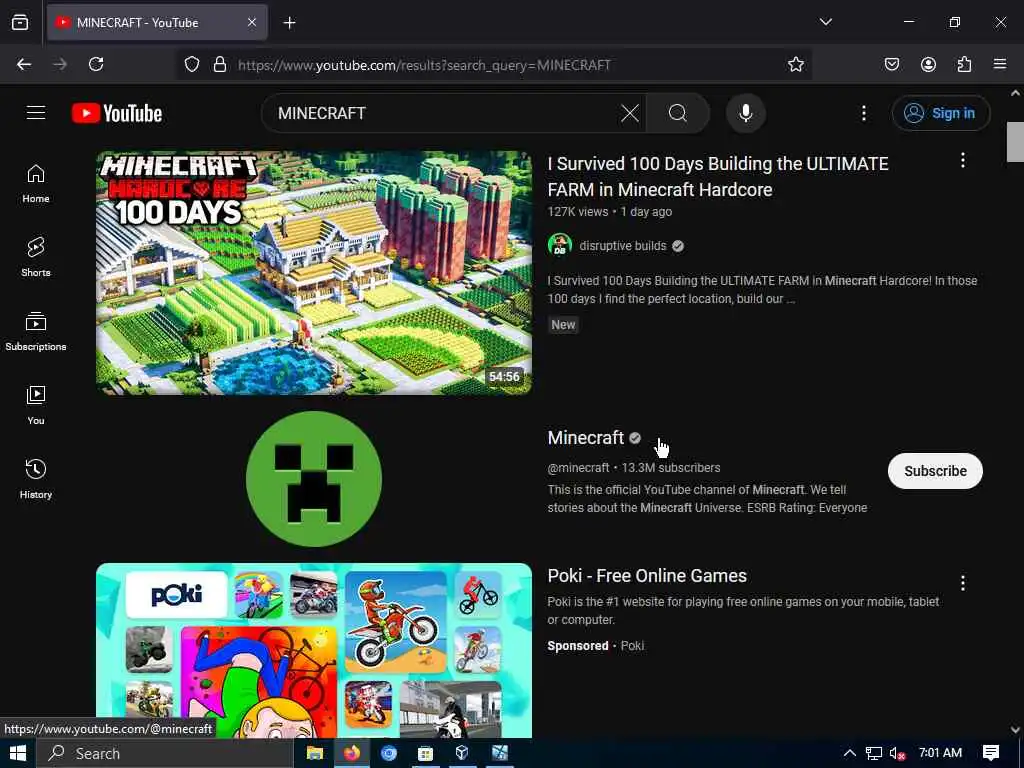Click the Firefox taskbar icon

point(351,753)
